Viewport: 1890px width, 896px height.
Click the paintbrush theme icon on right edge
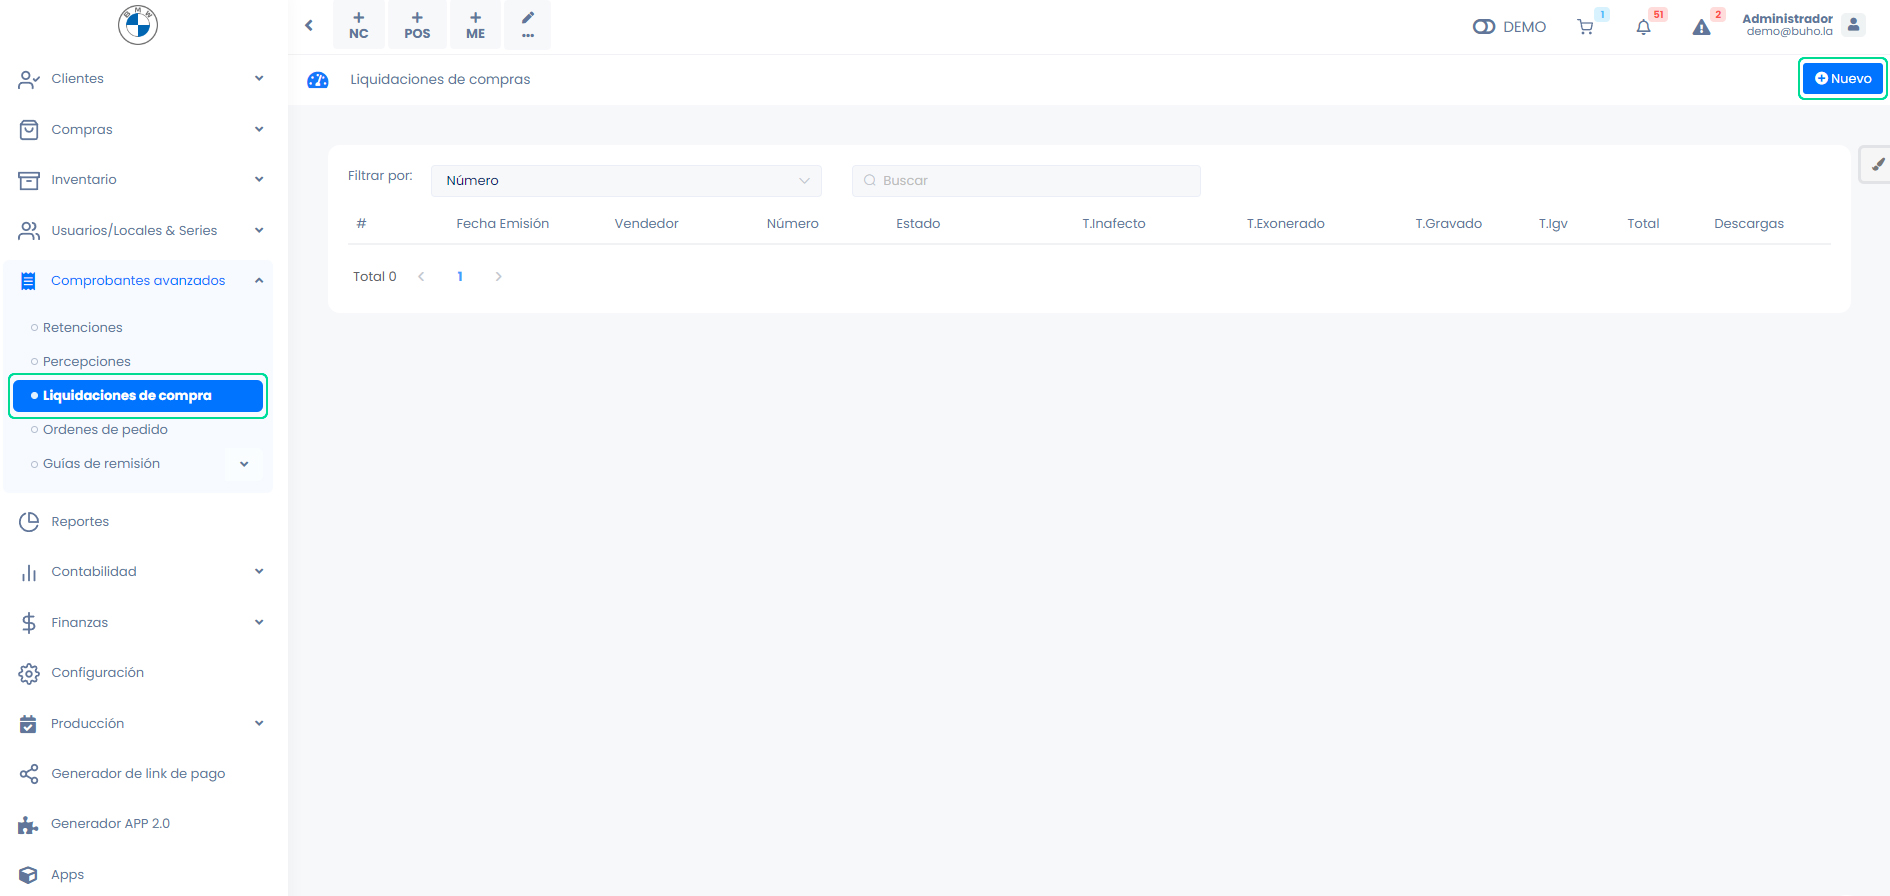[1877, 165]
